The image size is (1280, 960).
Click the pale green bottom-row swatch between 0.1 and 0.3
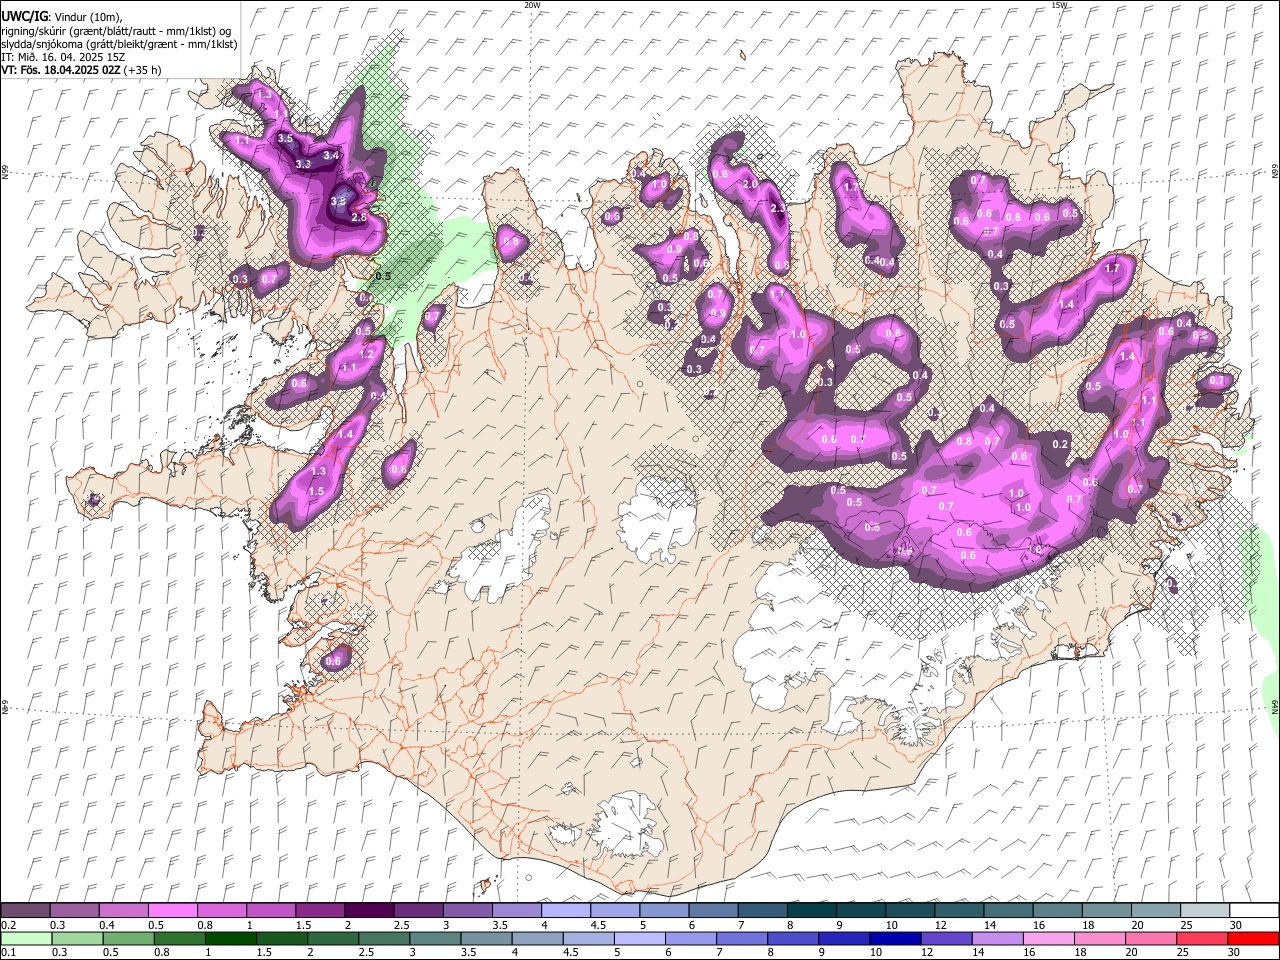pyautogui.click(x=26, y=938)
